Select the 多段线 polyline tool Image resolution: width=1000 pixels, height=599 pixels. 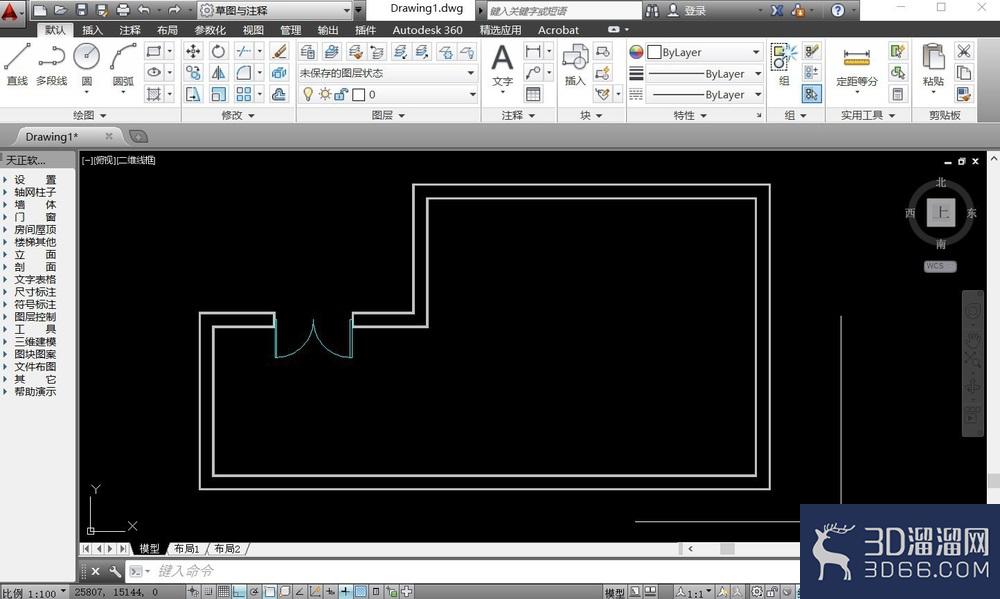pos(52,64)
